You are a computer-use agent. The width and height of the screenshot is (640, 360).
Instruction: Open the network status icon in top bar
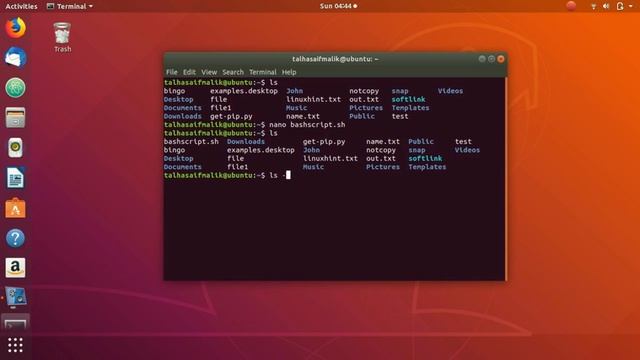coord(593,6)
